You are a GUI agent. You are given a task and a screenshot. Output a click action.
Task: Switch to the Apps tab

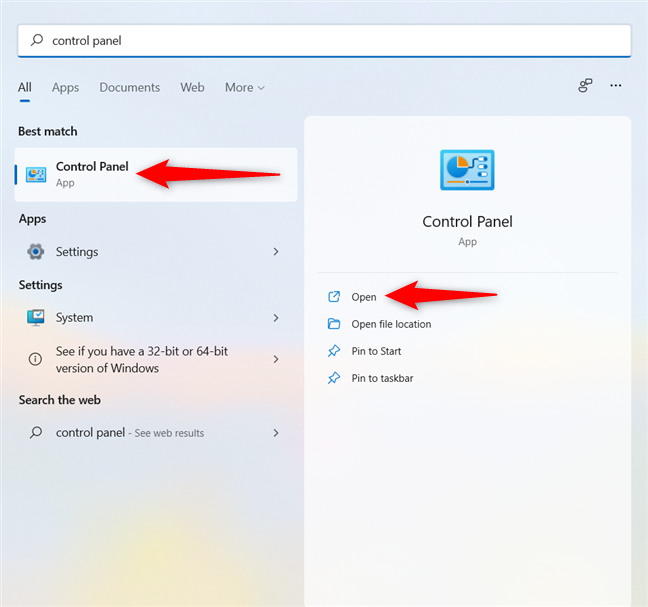tap(65, 88)
